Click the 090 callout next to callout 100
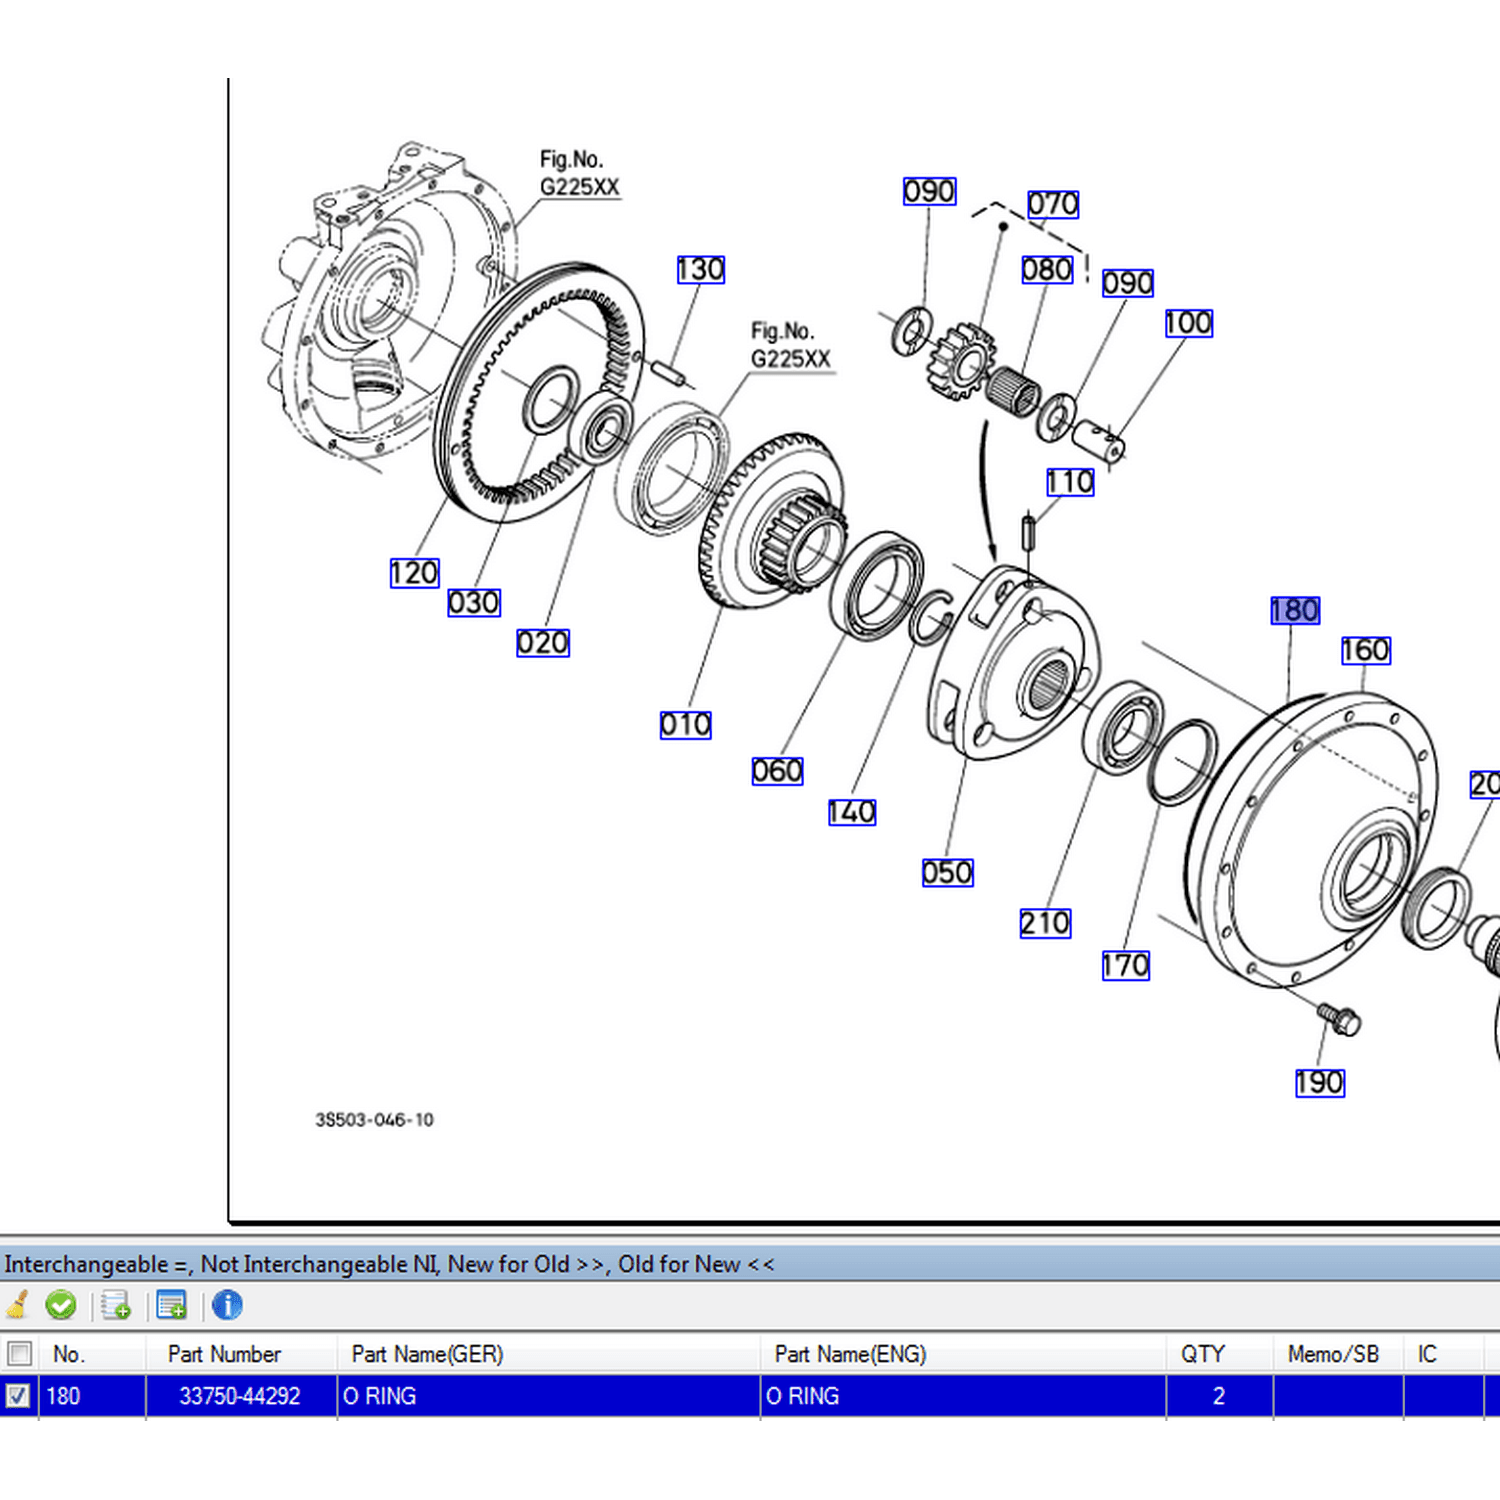Viewport: 1500px width, 1500px height. coord(1128,283)
